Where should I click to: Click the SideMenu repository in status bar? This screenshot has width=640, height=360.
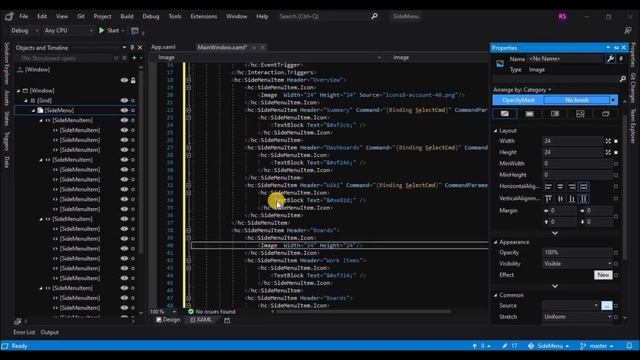pyautogui.click(x=548, y=346)
